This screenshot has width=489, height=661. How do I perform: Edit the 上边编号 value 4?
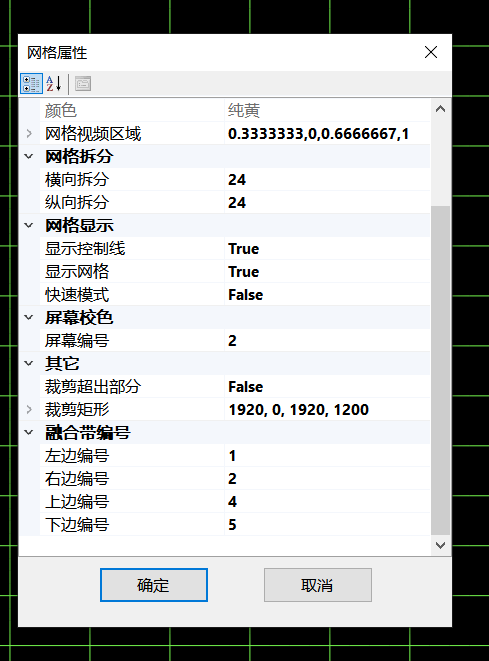(x=327, y=501)
